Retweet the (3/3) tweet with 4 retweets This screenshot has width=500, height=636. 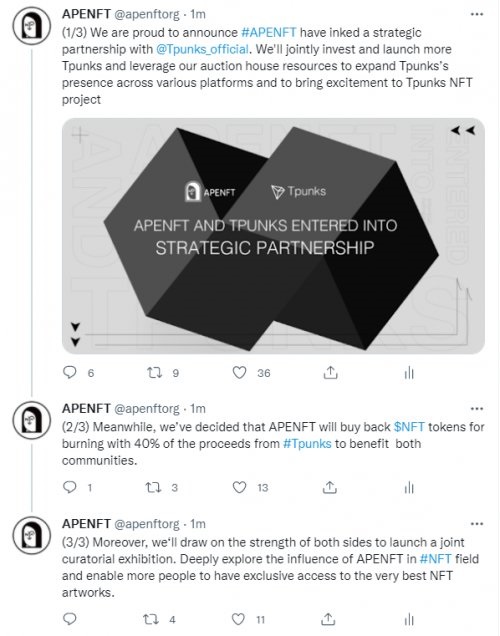pos(151,619)
